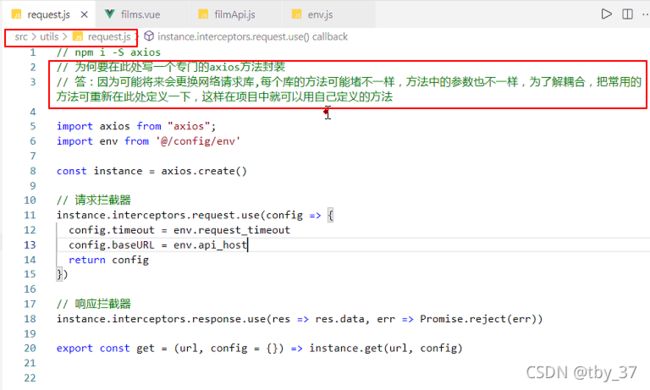Click the JS file icon in the request.js tab
The width and height of the screenshot is (650, 390).
pyautogui.click(x=16, y=15)
